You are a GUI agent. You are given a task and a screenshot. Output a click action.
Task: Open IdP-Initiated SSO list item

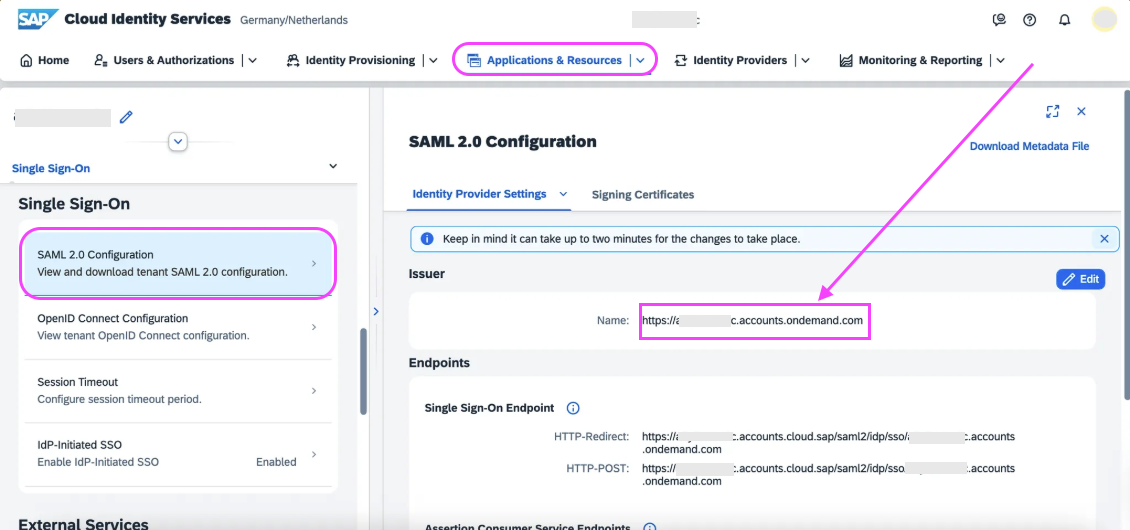coord(178,454)
